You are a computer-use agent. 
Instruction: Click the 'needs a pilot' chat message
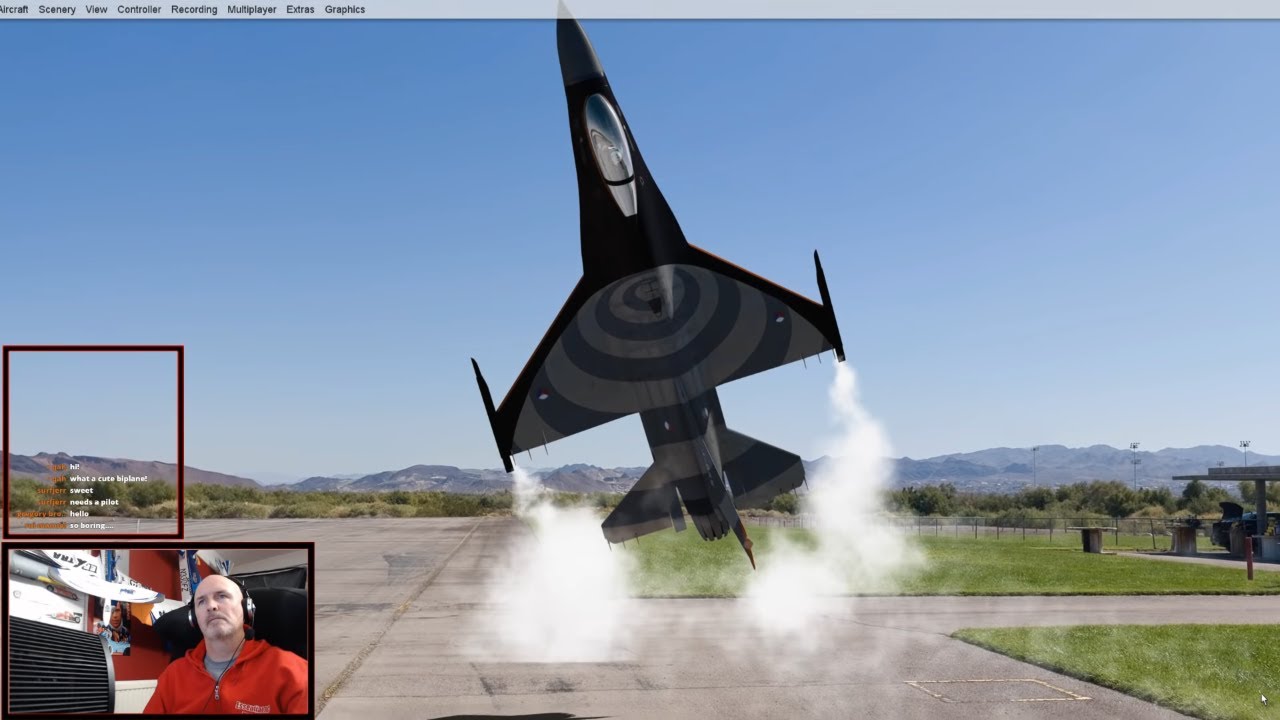pos(94,502)
